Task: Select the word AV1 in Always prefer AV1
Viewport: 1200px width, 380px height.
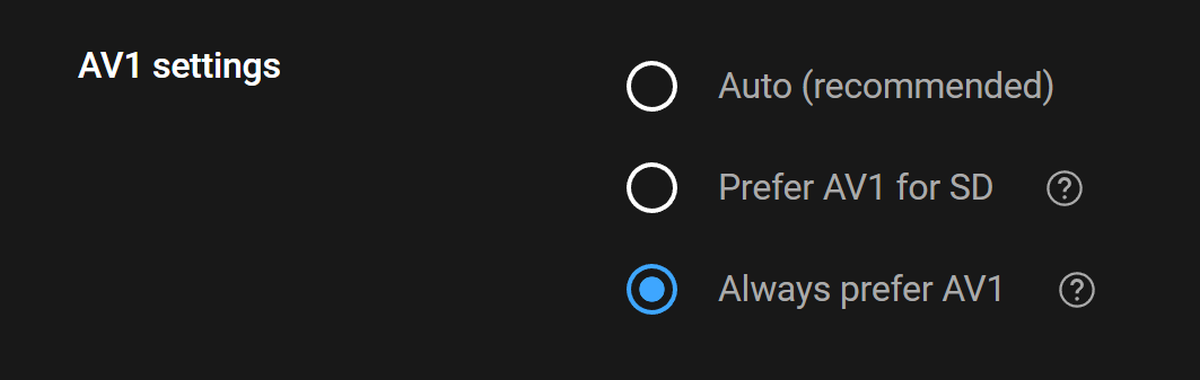Action: (973, 290)
